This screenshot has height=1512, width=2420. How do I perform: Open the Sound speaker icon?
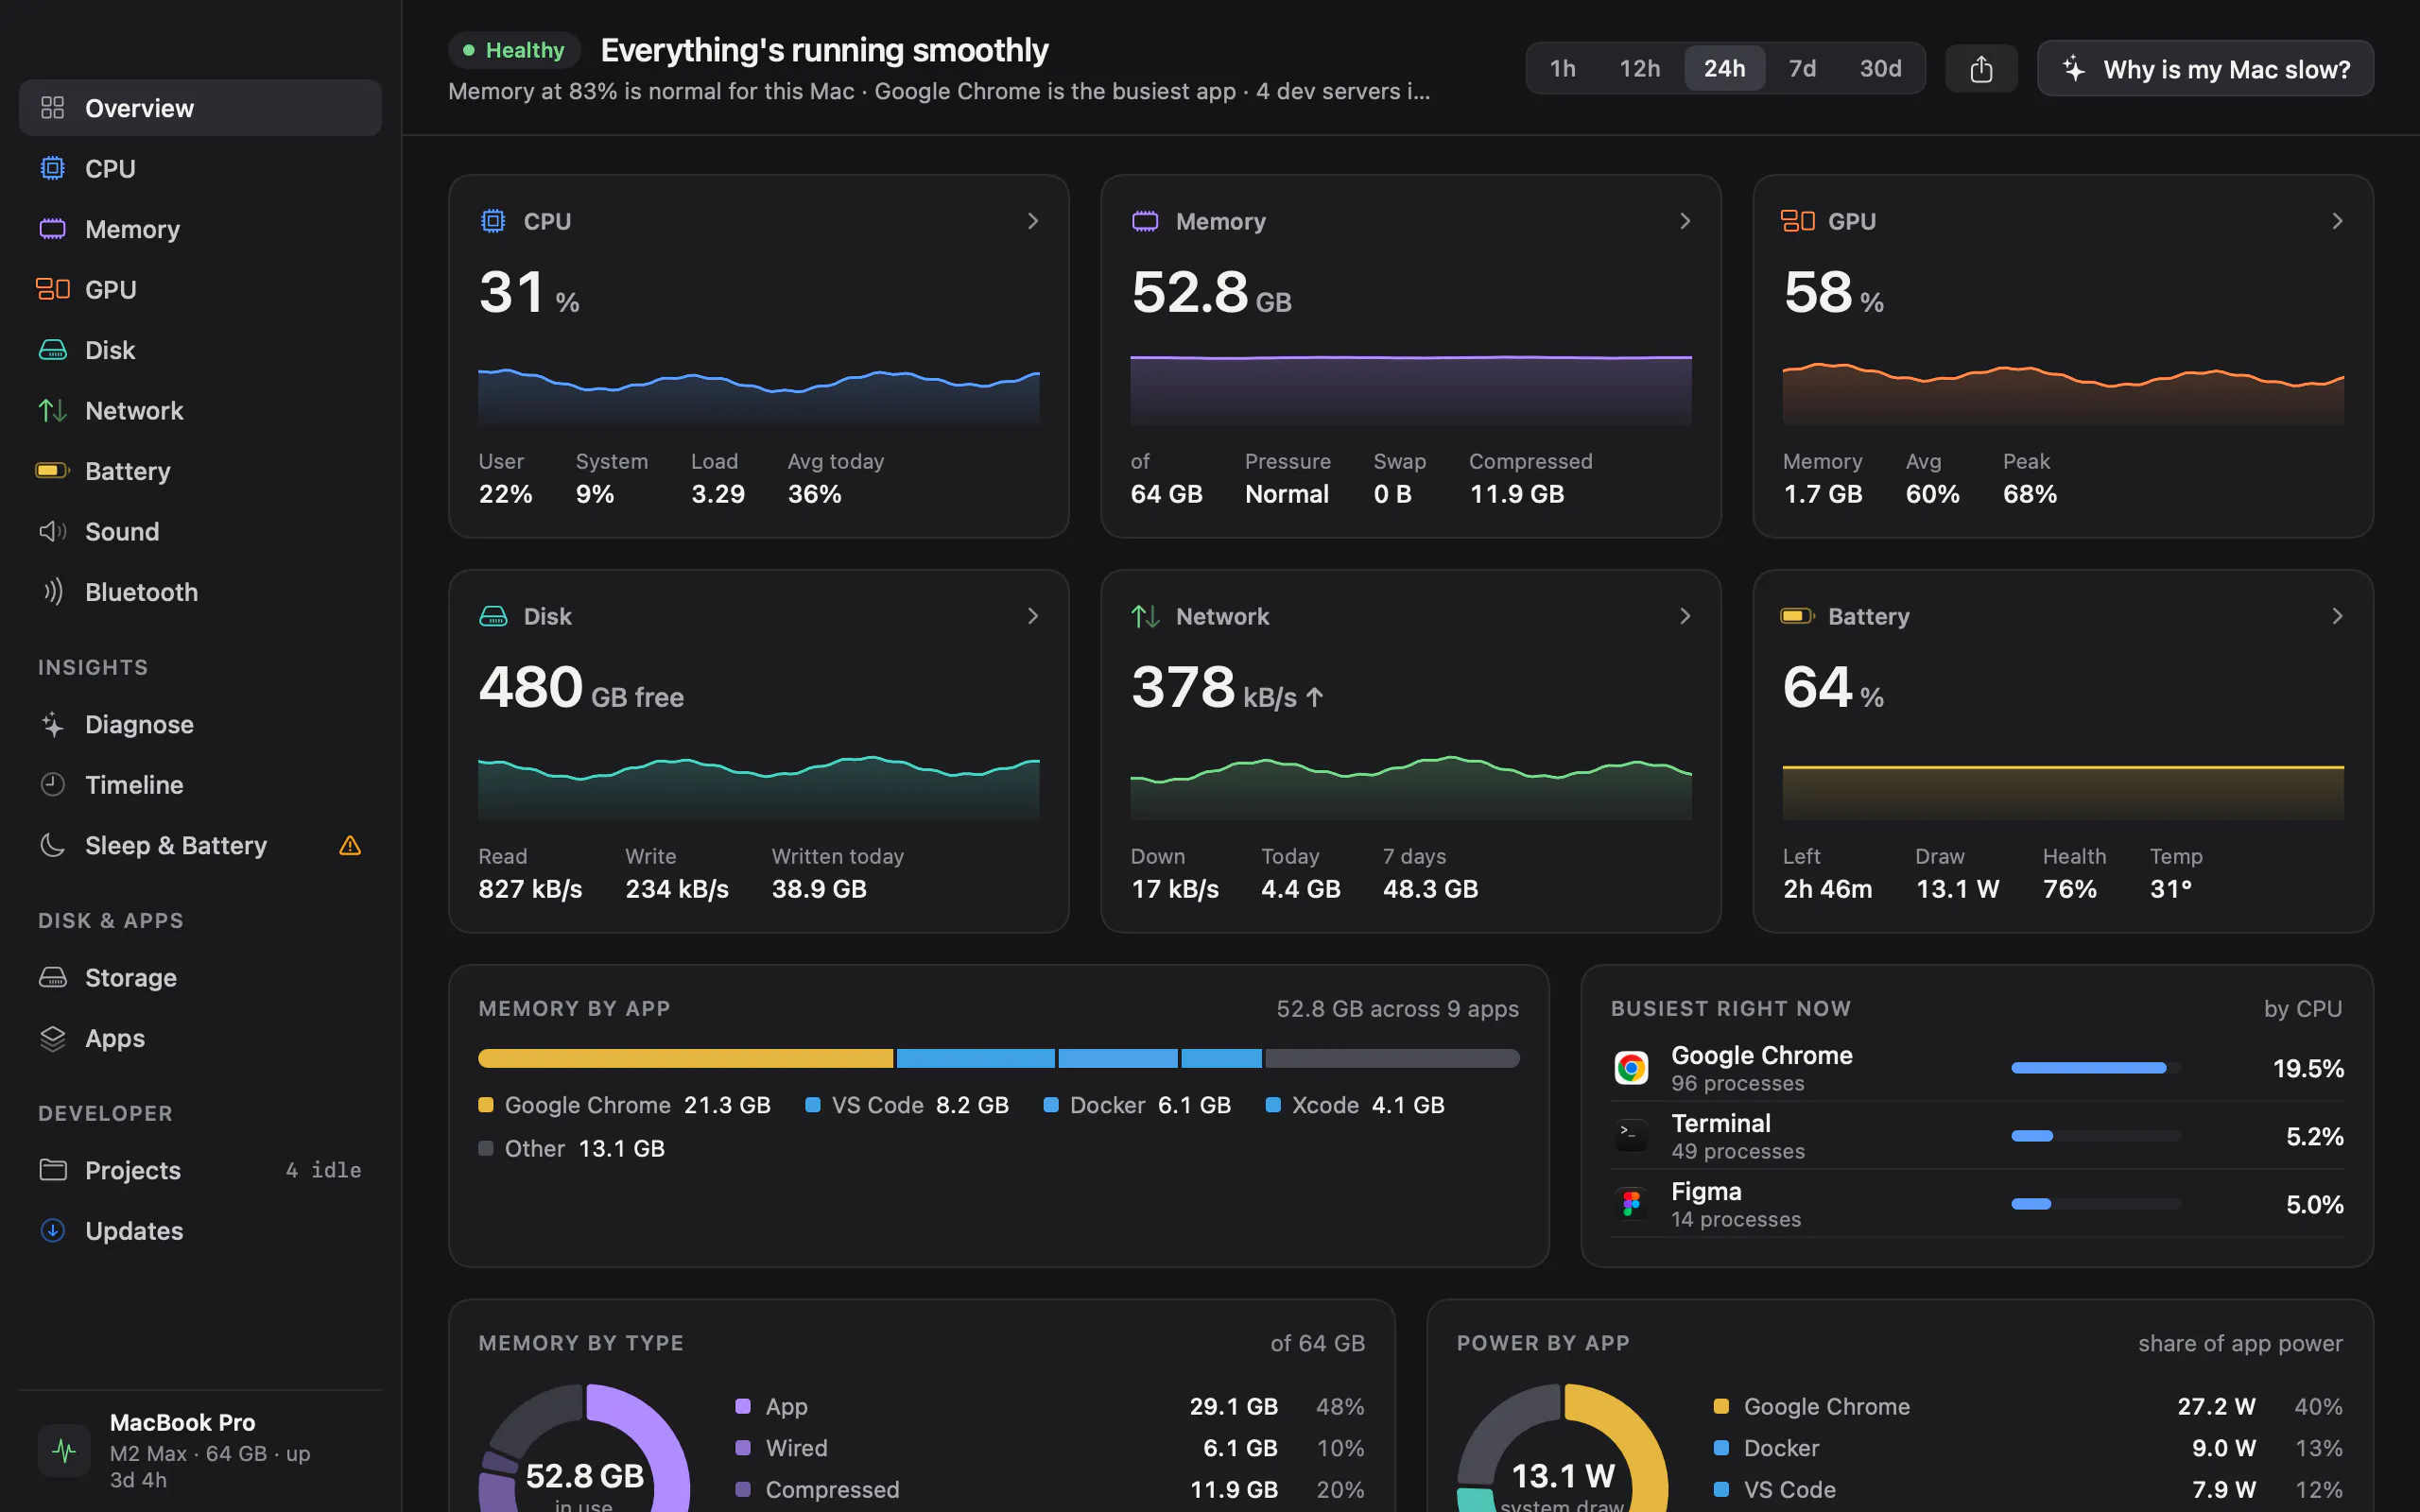tap(52, 531)
